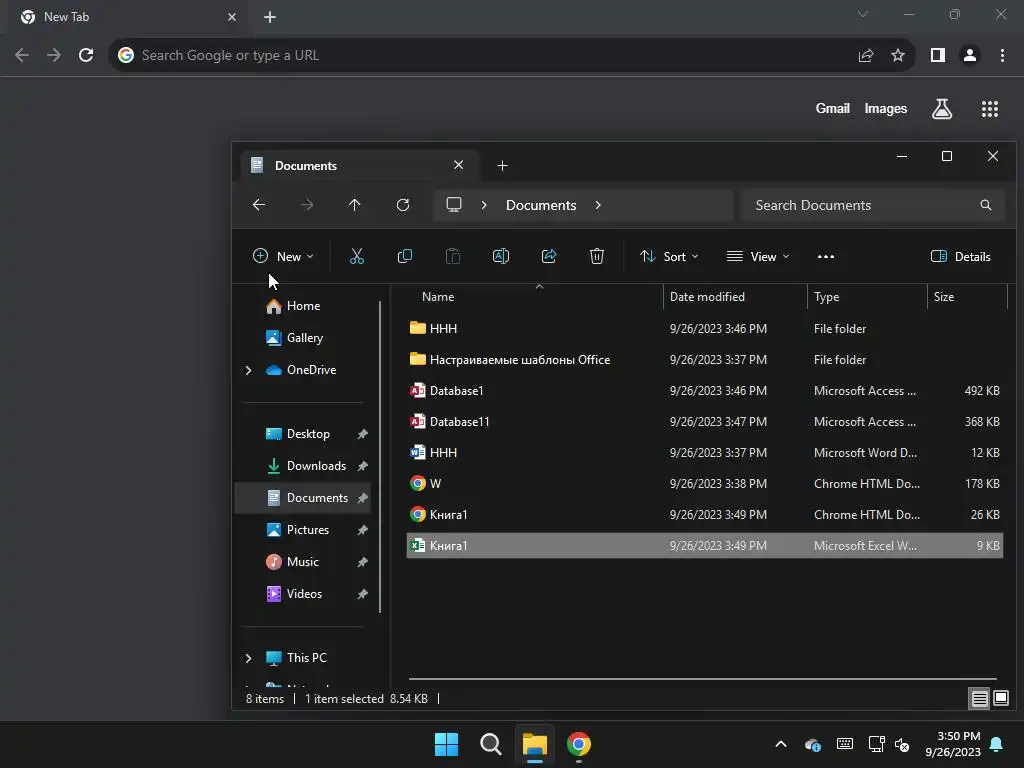This screenshot has height=768, width=1024.
Task: Select the HHH file folder row
Action: (705, 328)
